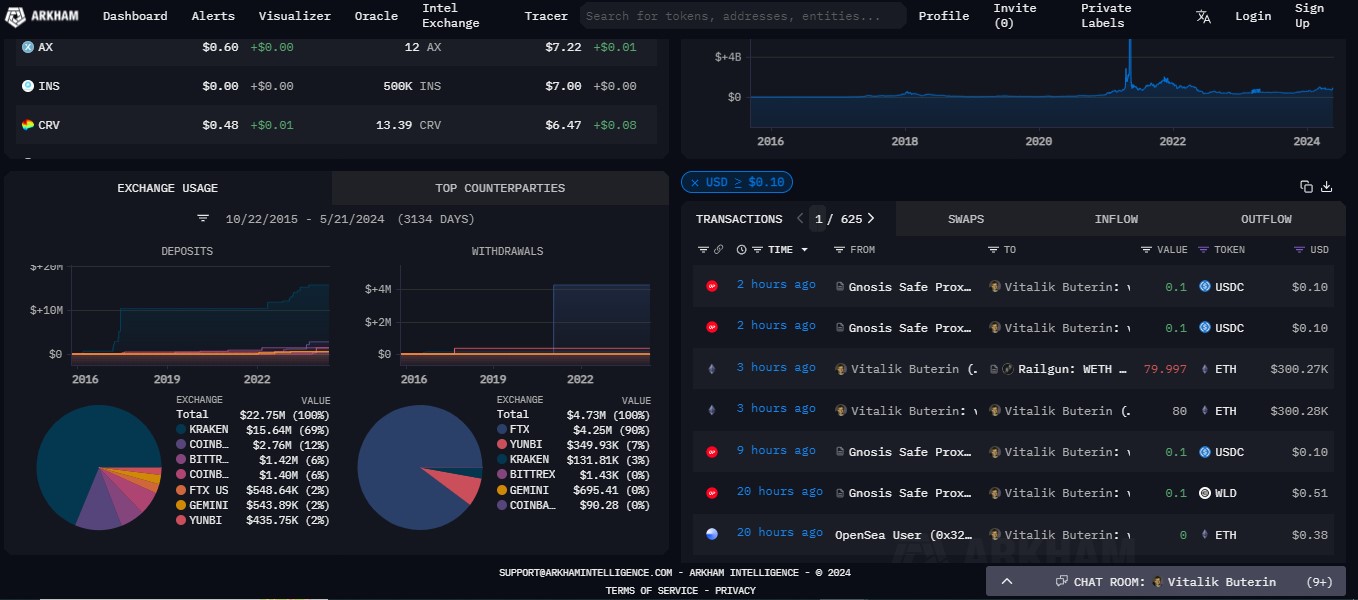
Task: Click the clock icon beside TIME column
Action: coord(741,250)
